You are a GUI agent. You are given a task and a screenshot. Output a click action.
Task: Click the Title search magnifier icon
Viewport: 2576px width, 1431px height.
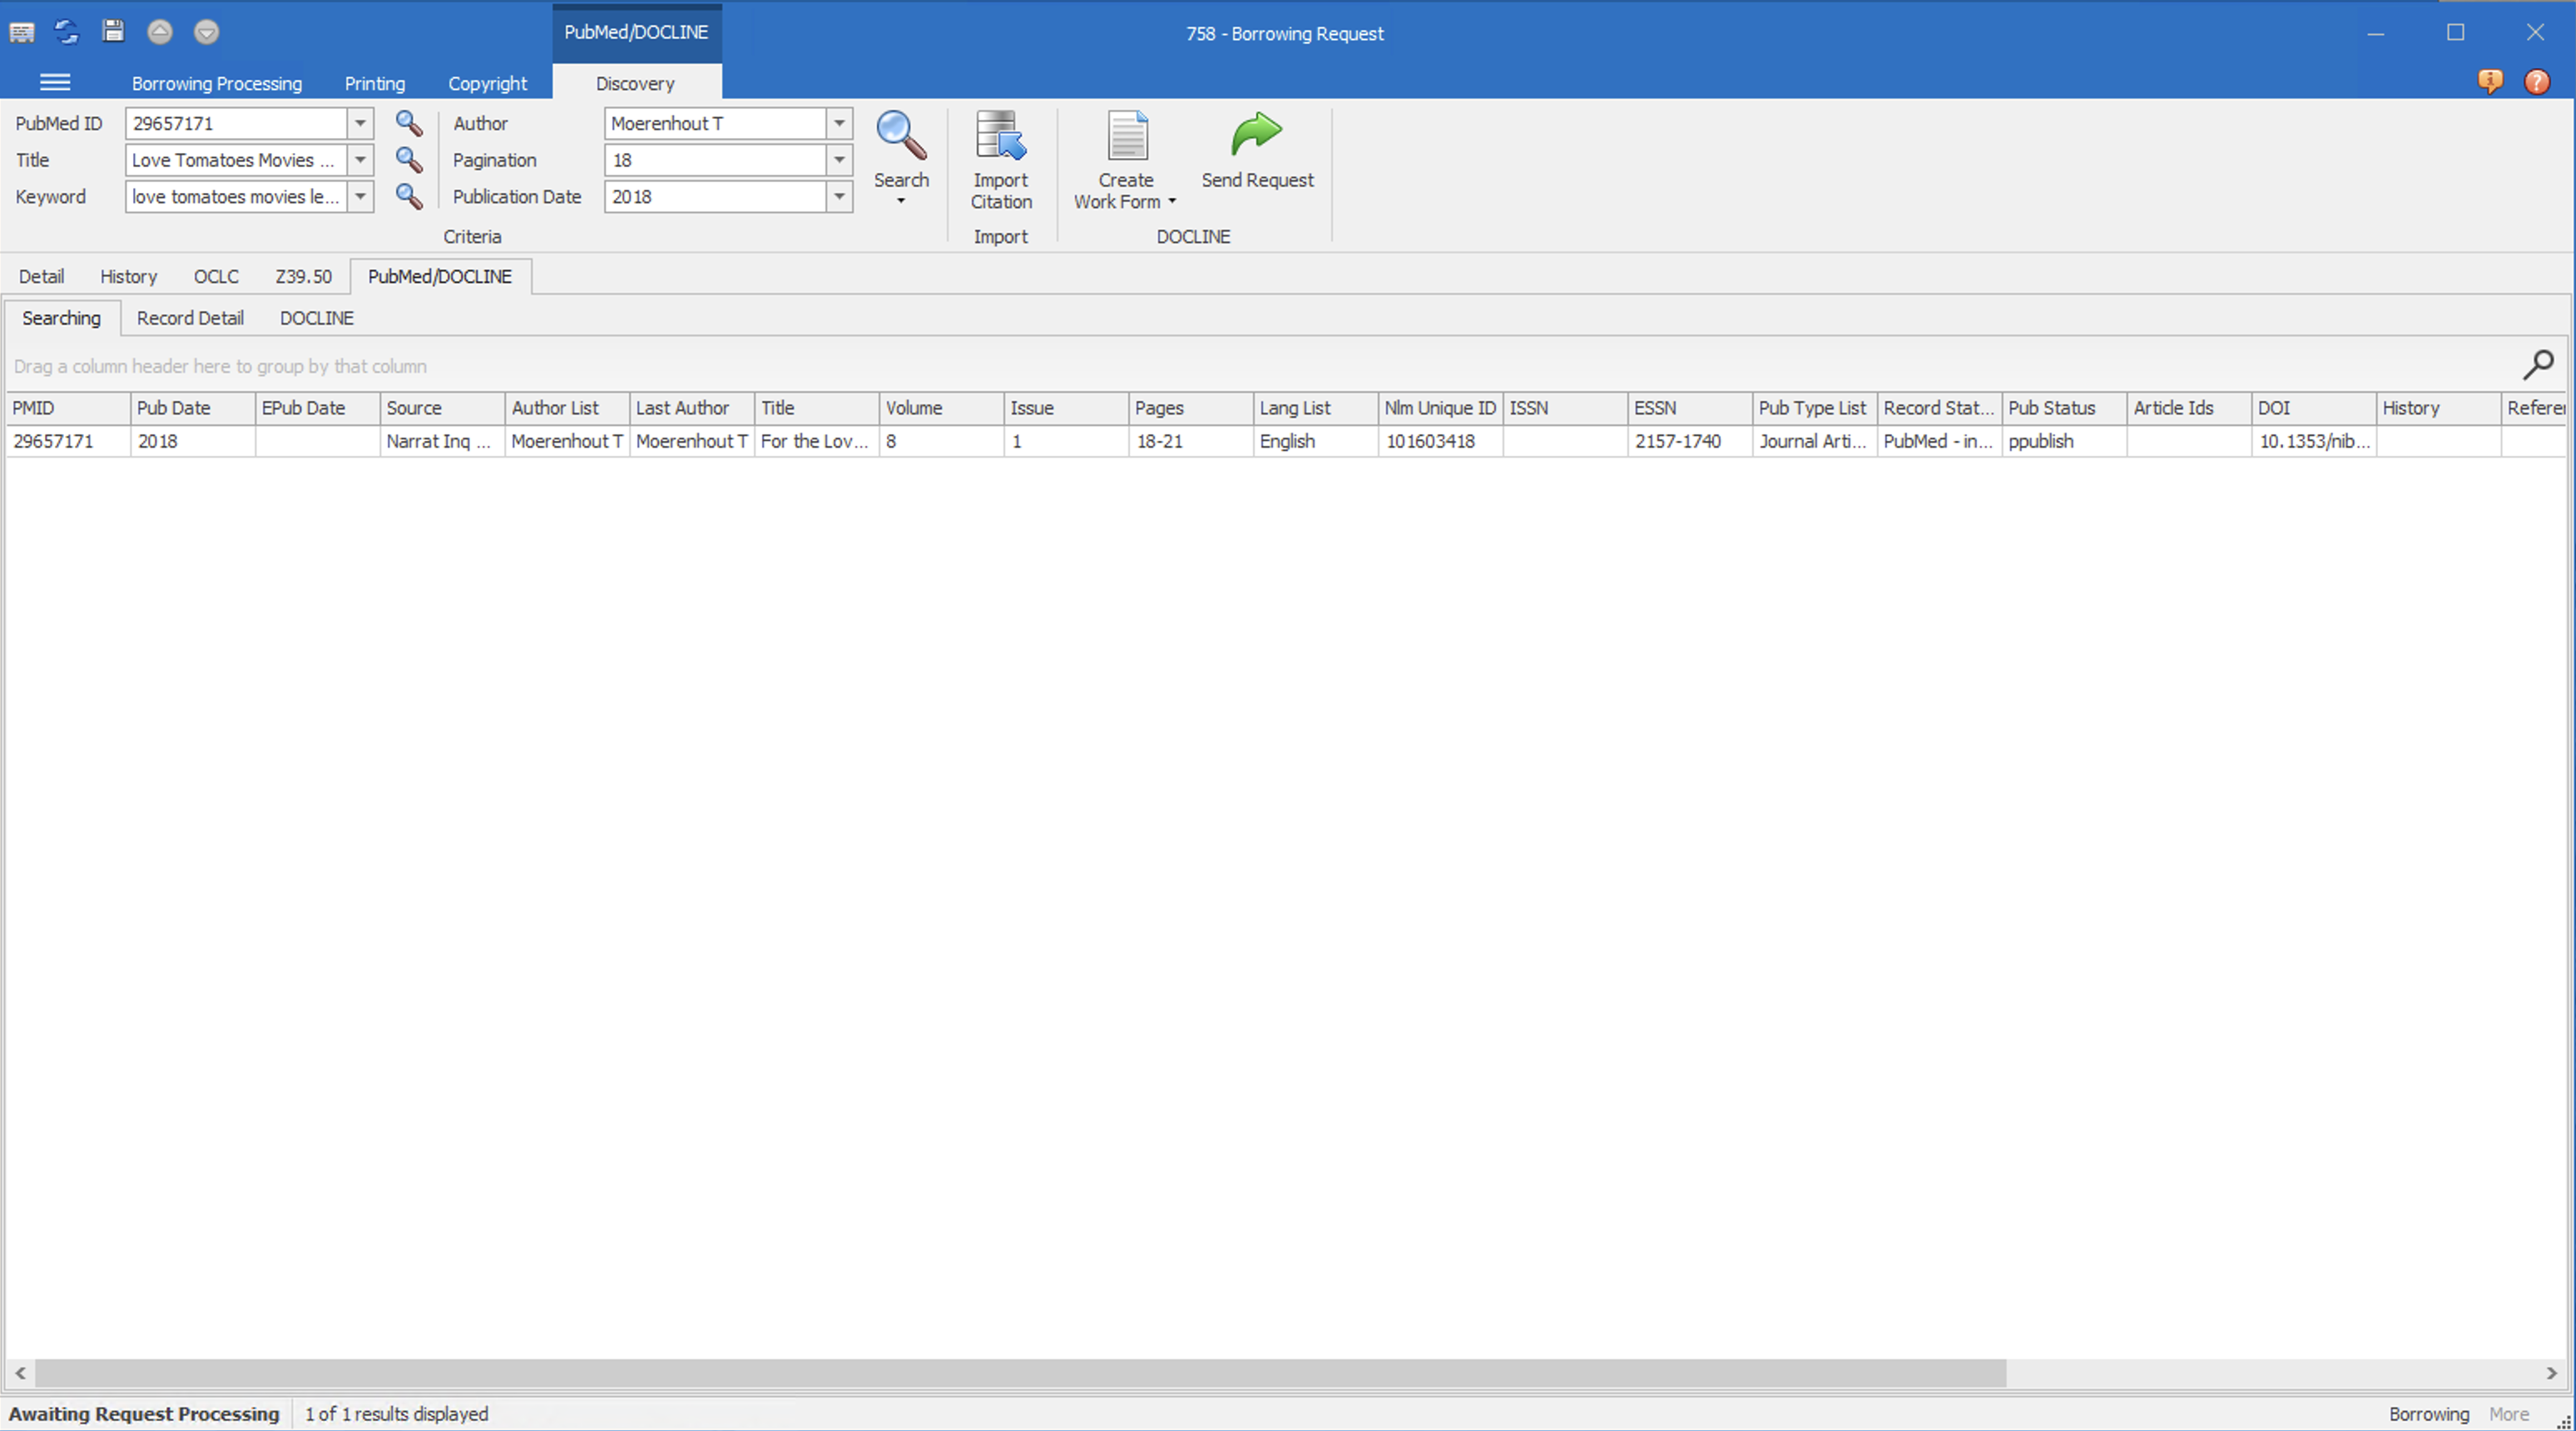[408, 160]
